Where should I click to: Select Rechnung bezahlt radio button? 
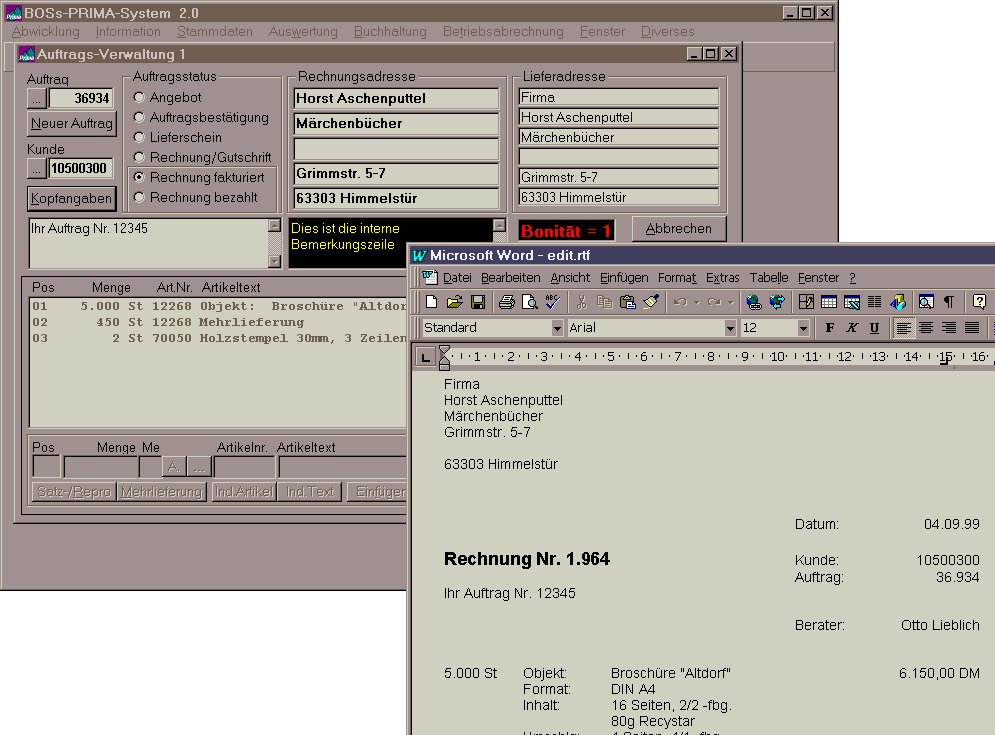(140, 198)
